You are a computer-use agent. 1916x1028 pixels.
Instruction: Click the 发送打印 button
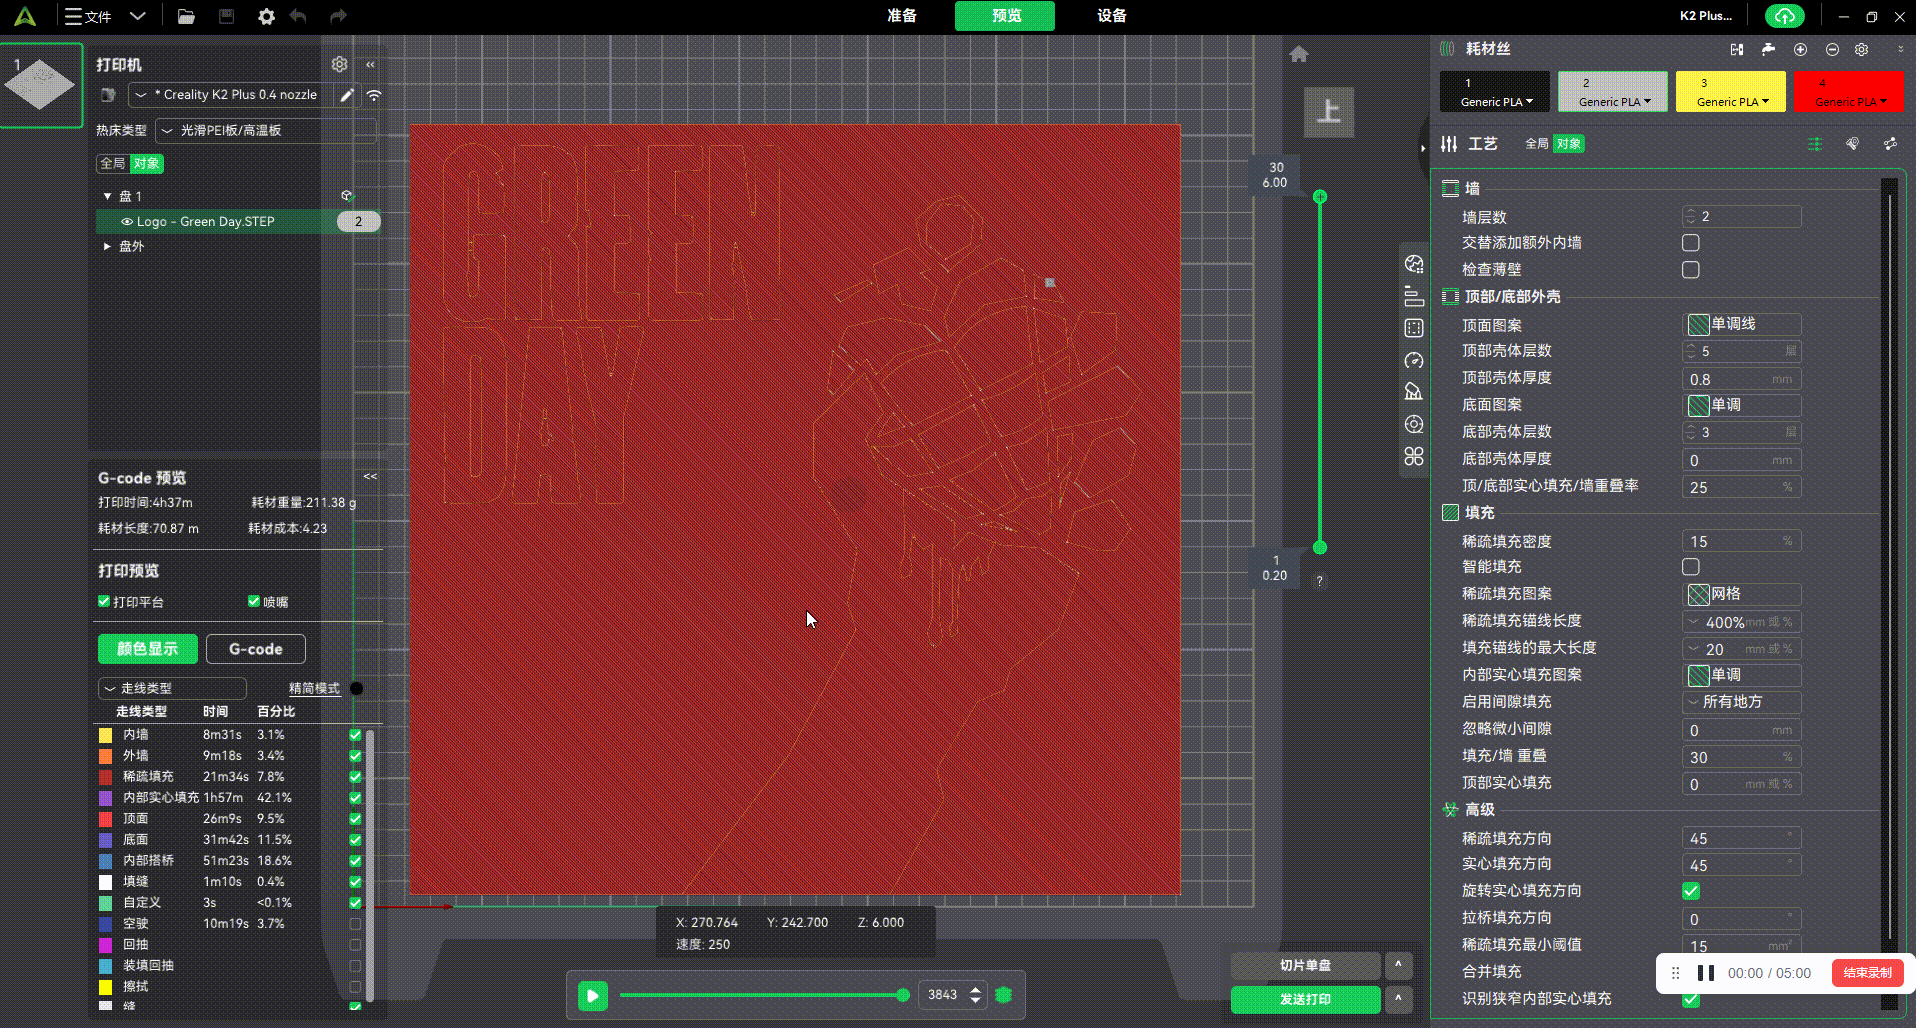pyautogui.click(x=1306, y=999)
